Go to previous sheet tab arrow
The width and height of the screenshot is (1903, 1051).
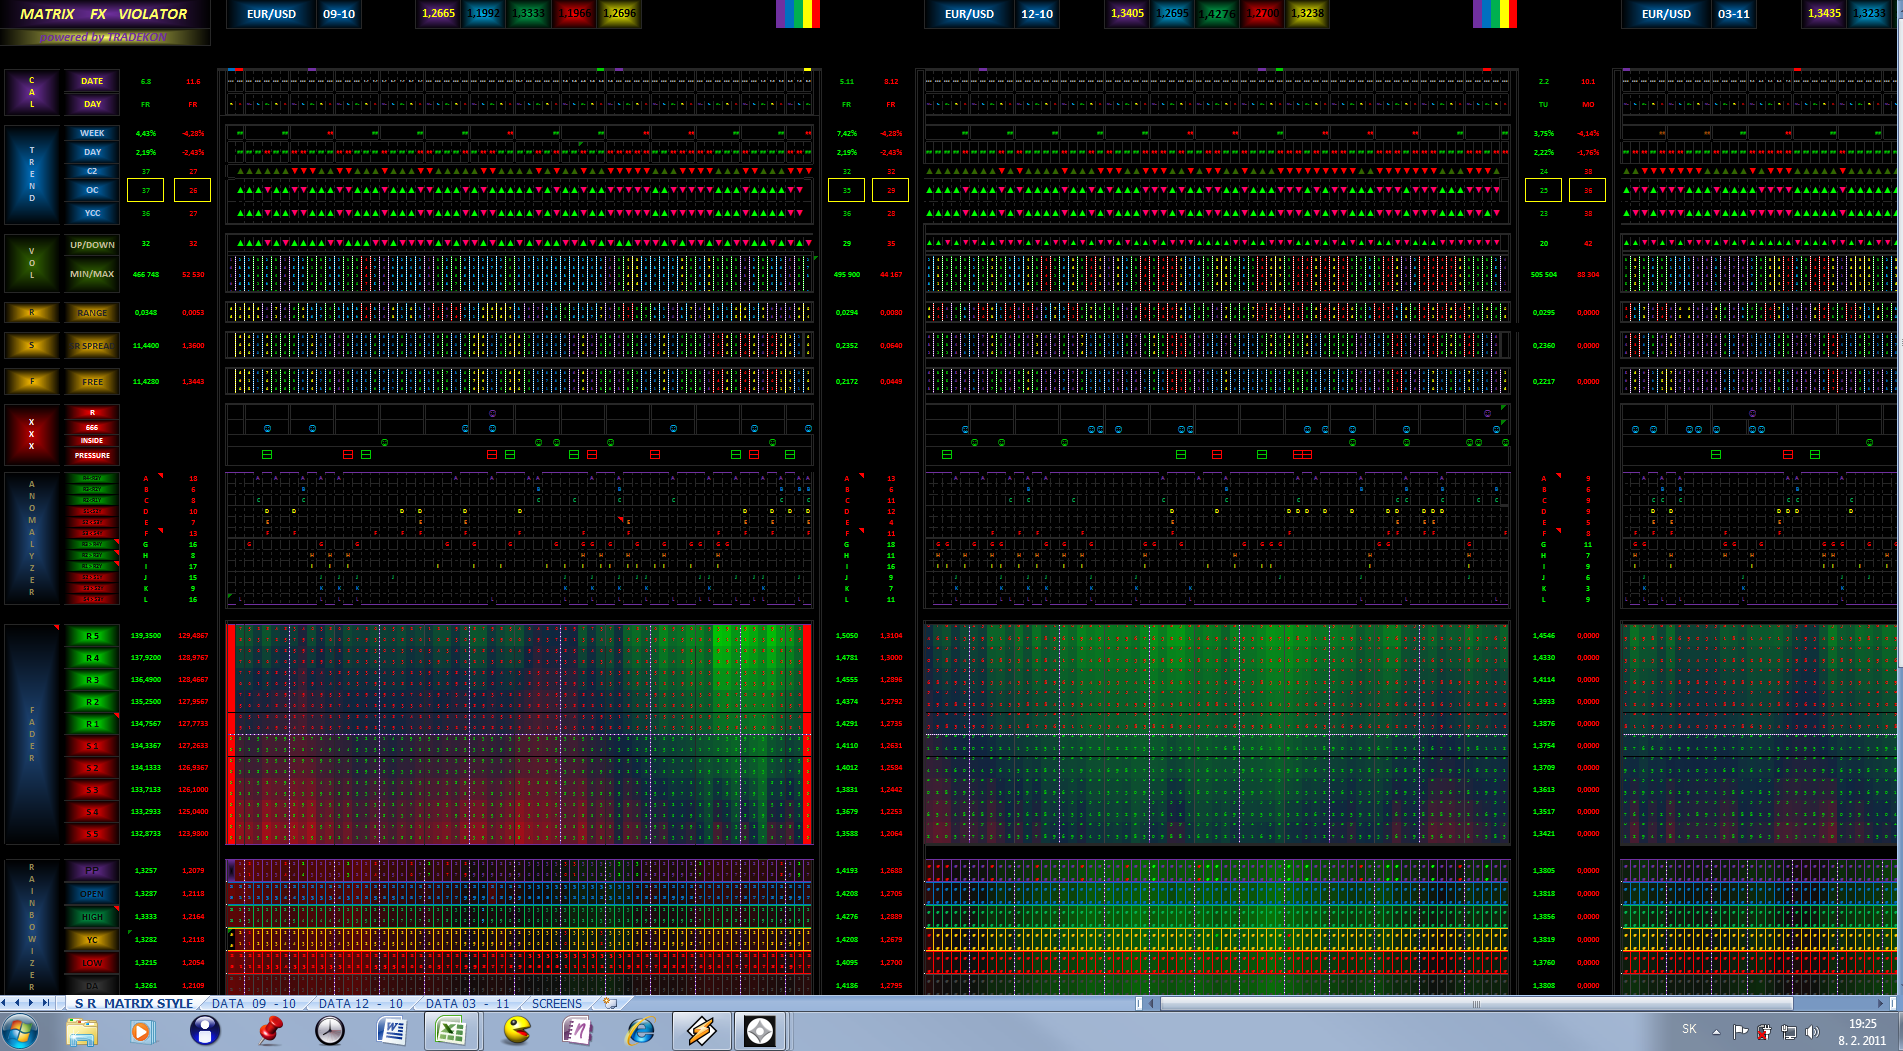click(x=18, y=1002)
